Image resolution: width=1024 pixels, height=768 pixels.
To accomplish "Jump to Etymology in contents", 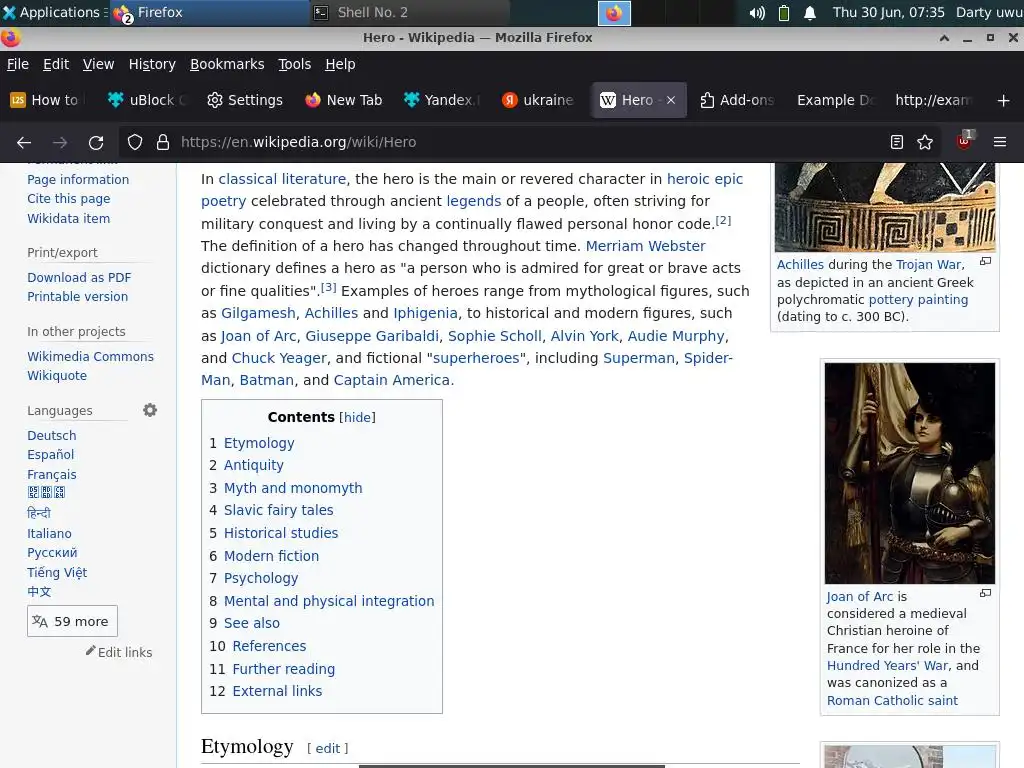I will point(259,443).
